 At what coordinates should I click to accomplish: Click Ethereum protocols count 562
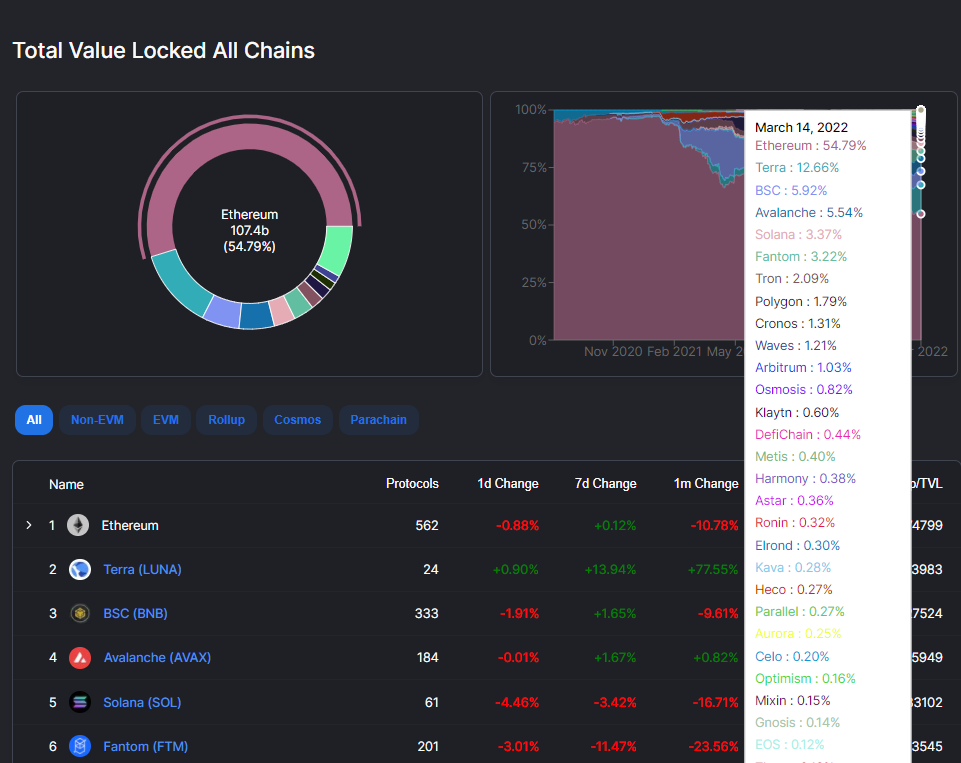[427, 525]
